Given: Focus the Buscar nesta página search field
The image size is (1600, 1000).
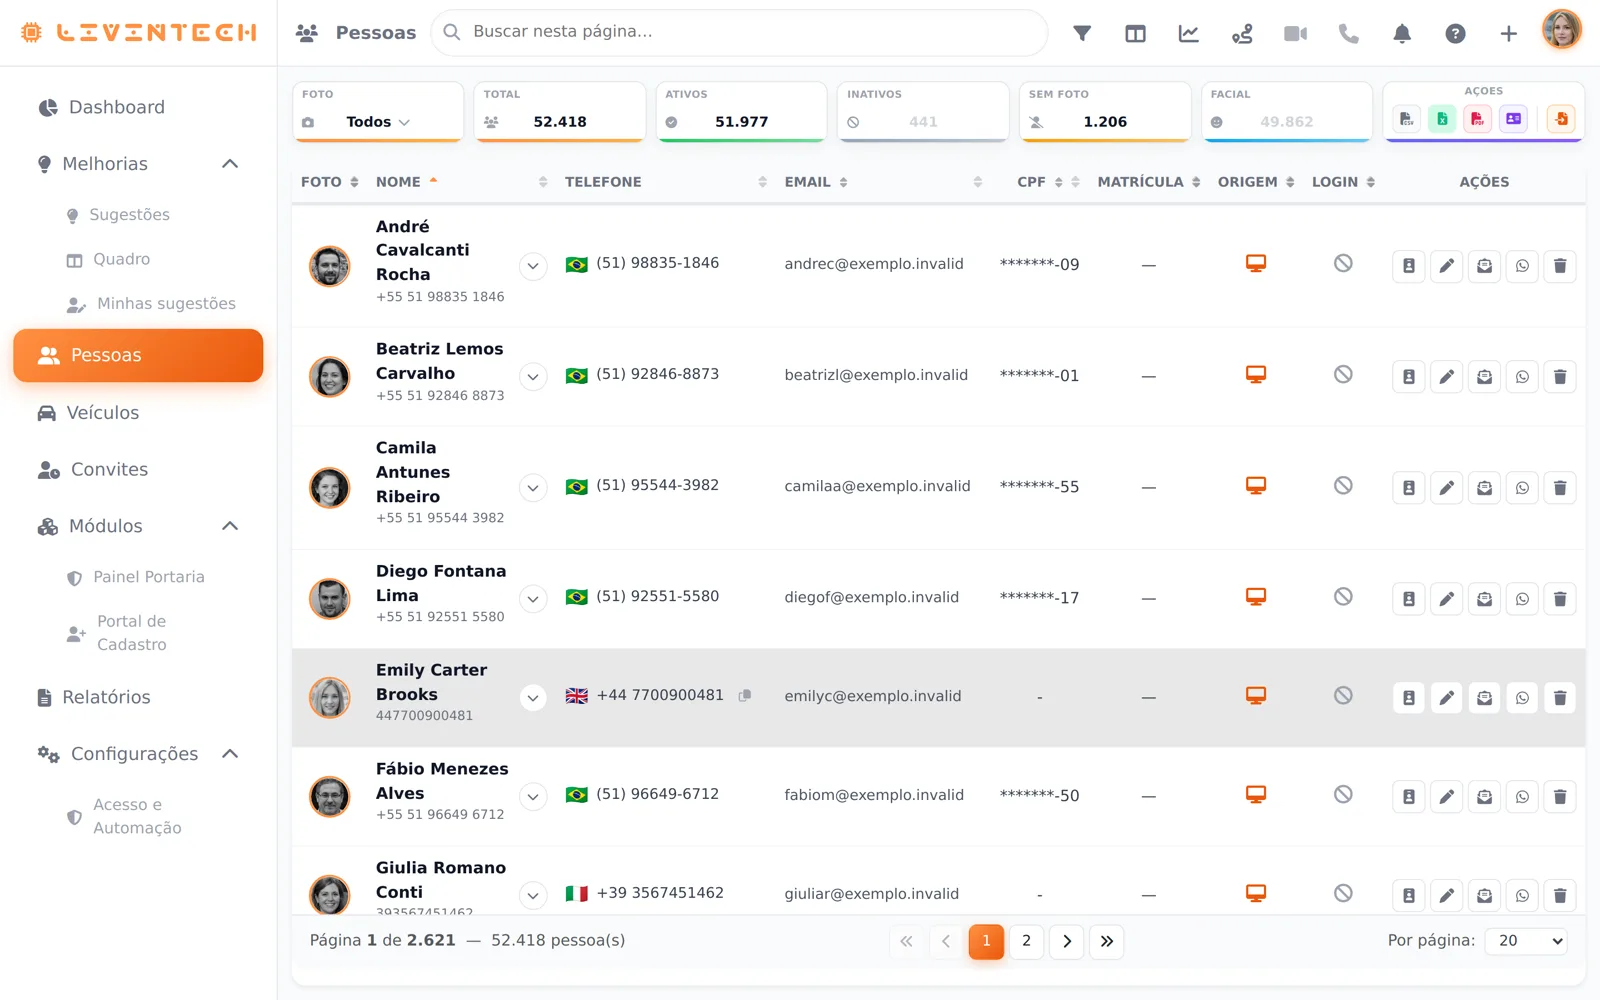Looking at the screenshot, I should 740,32.
